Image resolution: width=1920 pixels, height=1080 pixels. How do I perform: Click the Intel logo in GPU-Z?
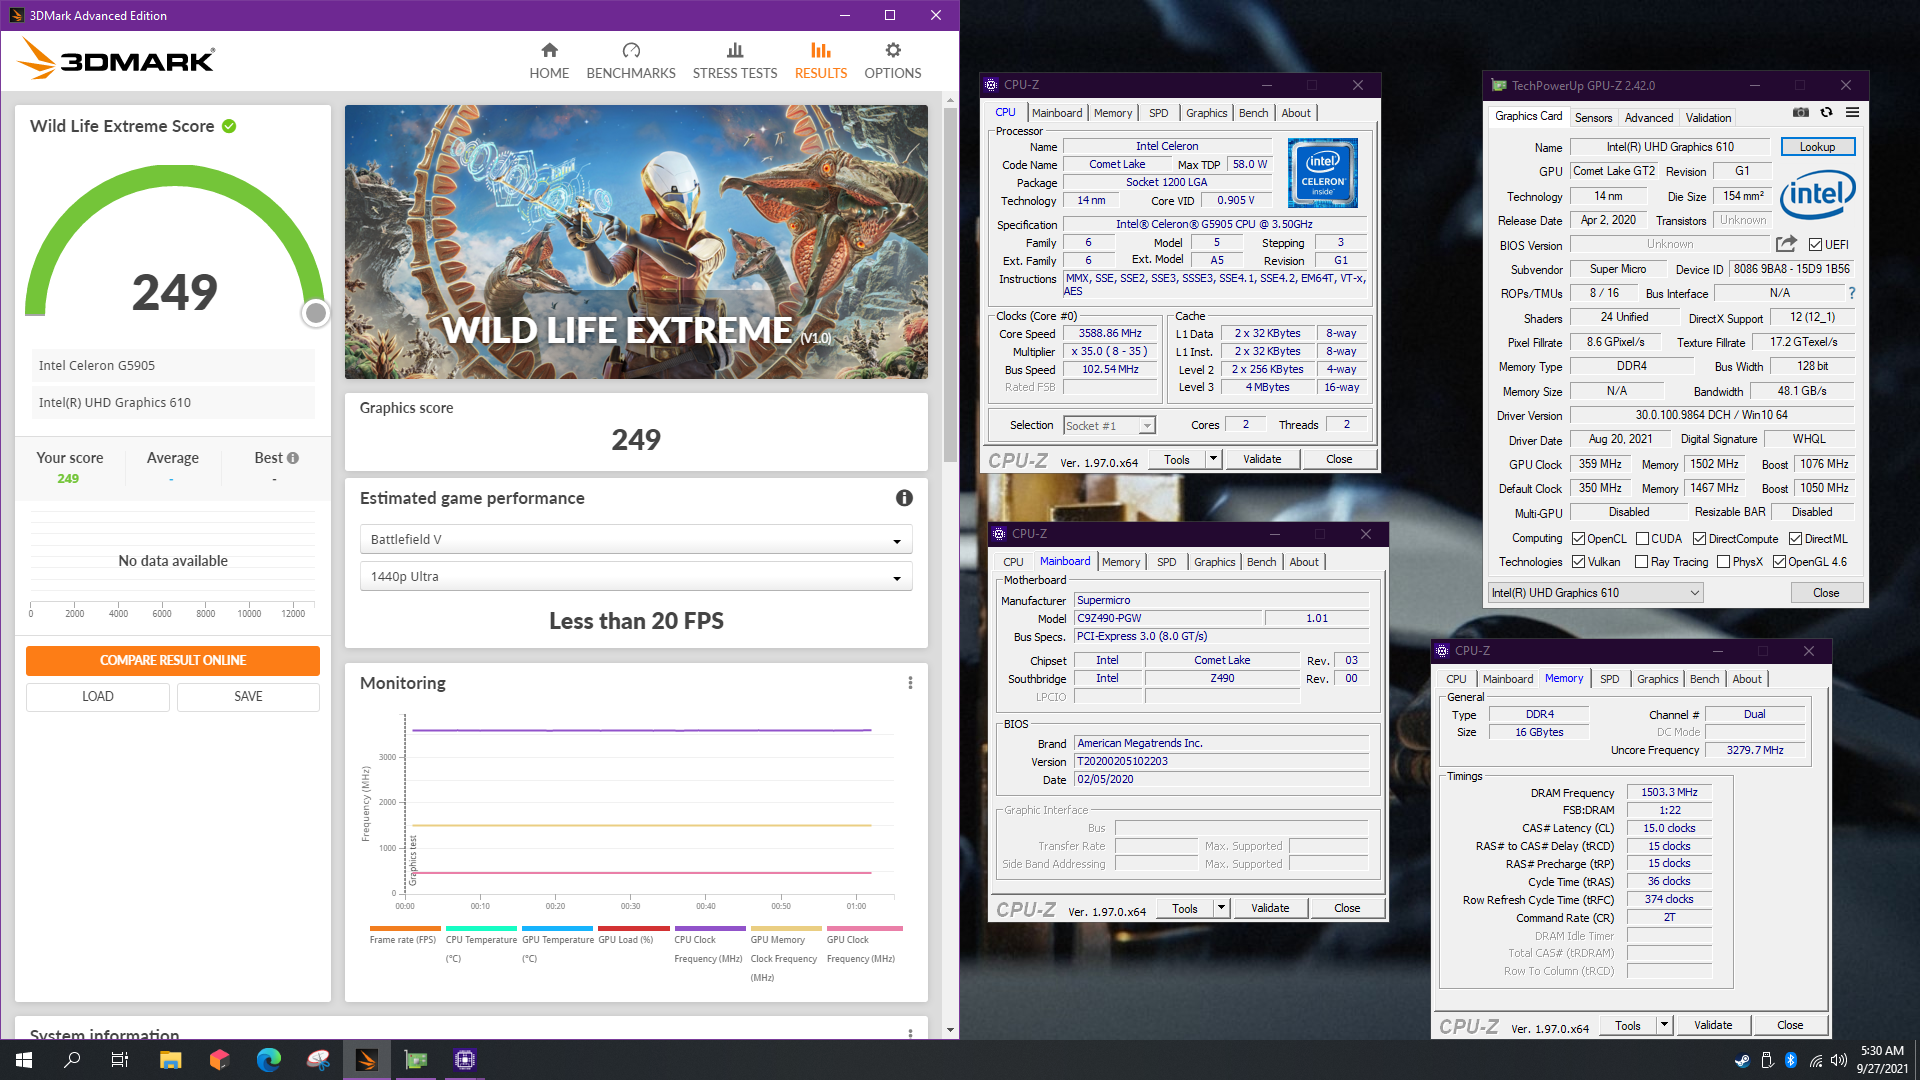[1817, 193]
